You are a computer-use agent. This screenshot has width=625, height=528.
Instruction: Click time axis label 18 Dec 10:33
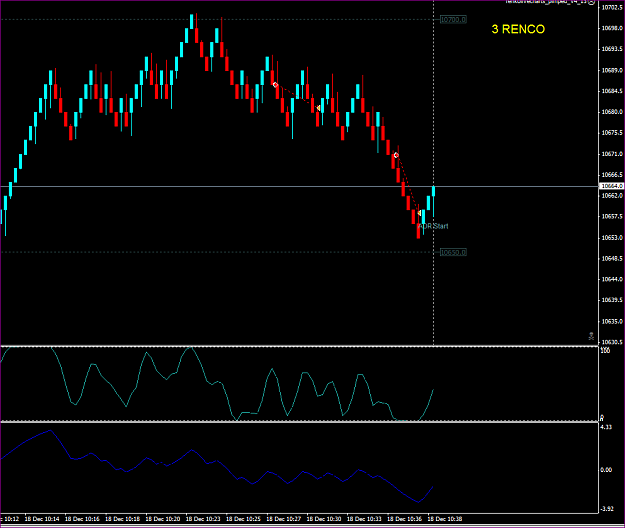tap(364, 519)
